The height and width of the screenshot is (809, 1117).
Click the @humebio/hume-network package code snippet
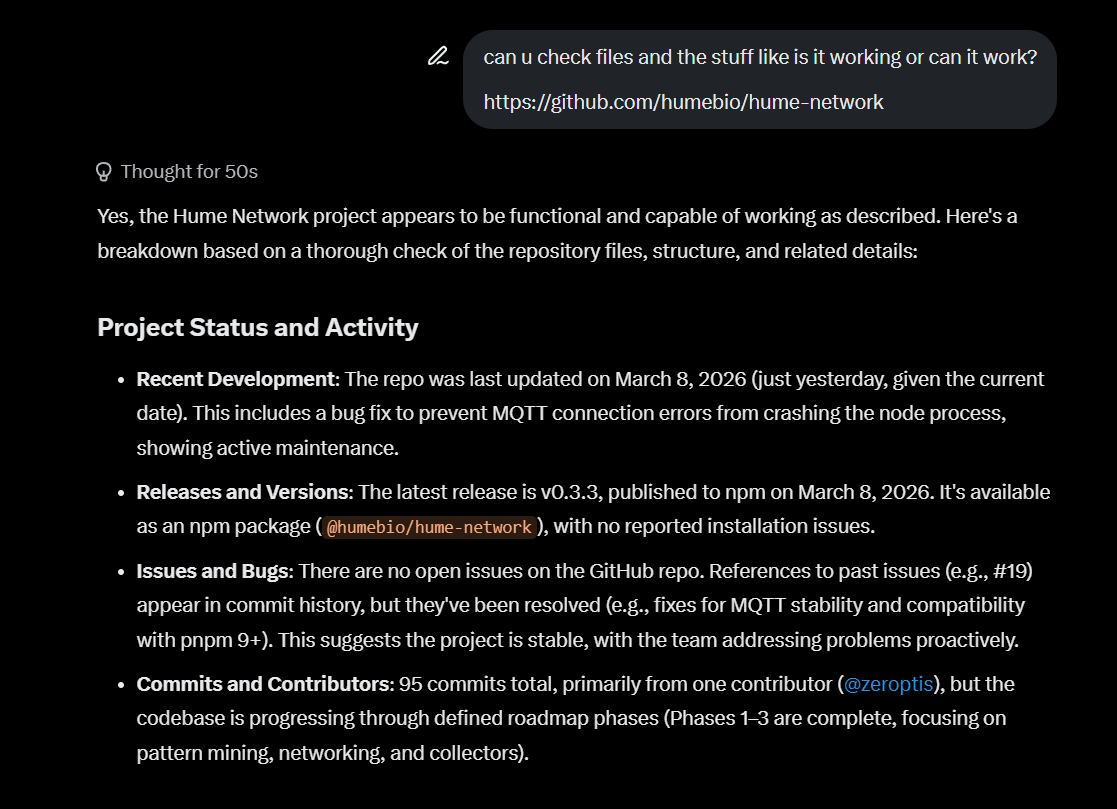tap(429, 527)
